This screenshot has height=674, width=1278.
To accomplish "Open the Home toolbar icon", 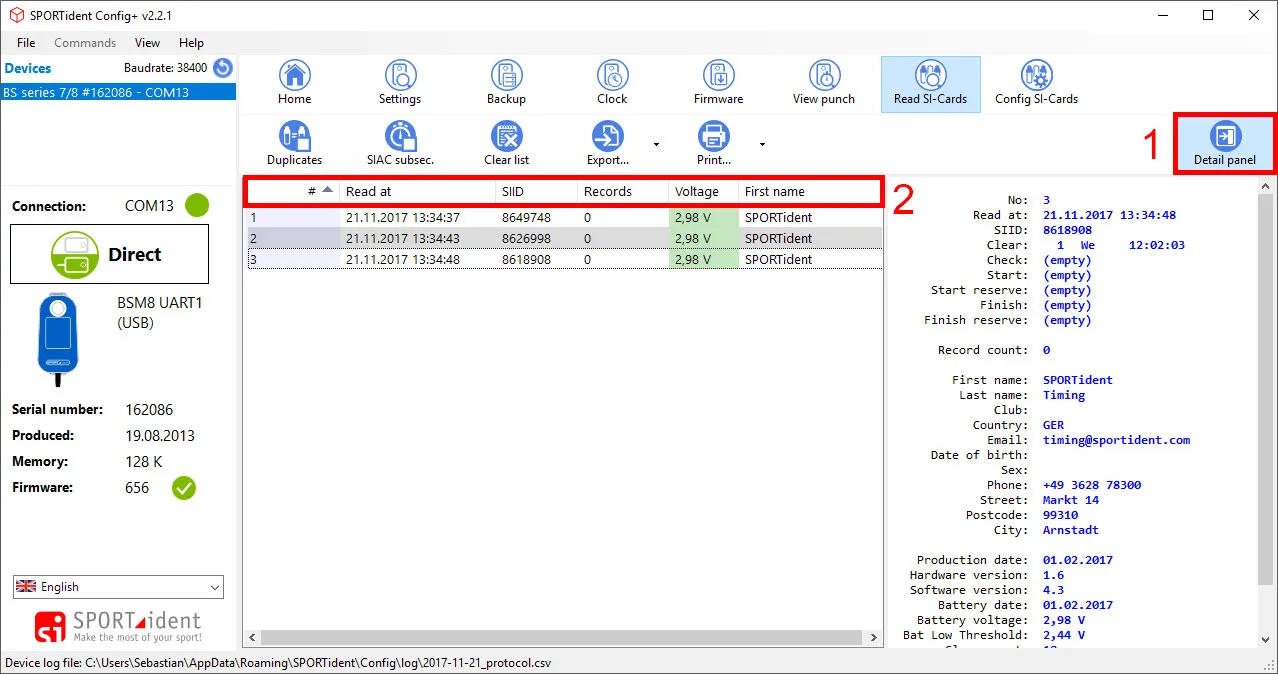I will tap(294, 82).
